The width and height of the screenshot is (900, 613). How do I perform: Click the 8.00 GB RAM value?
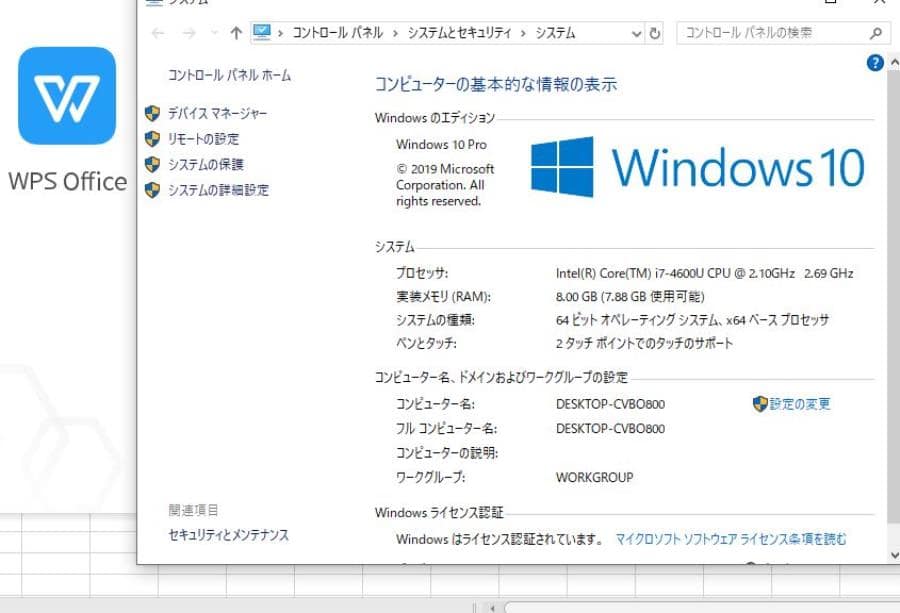[630, 297]
